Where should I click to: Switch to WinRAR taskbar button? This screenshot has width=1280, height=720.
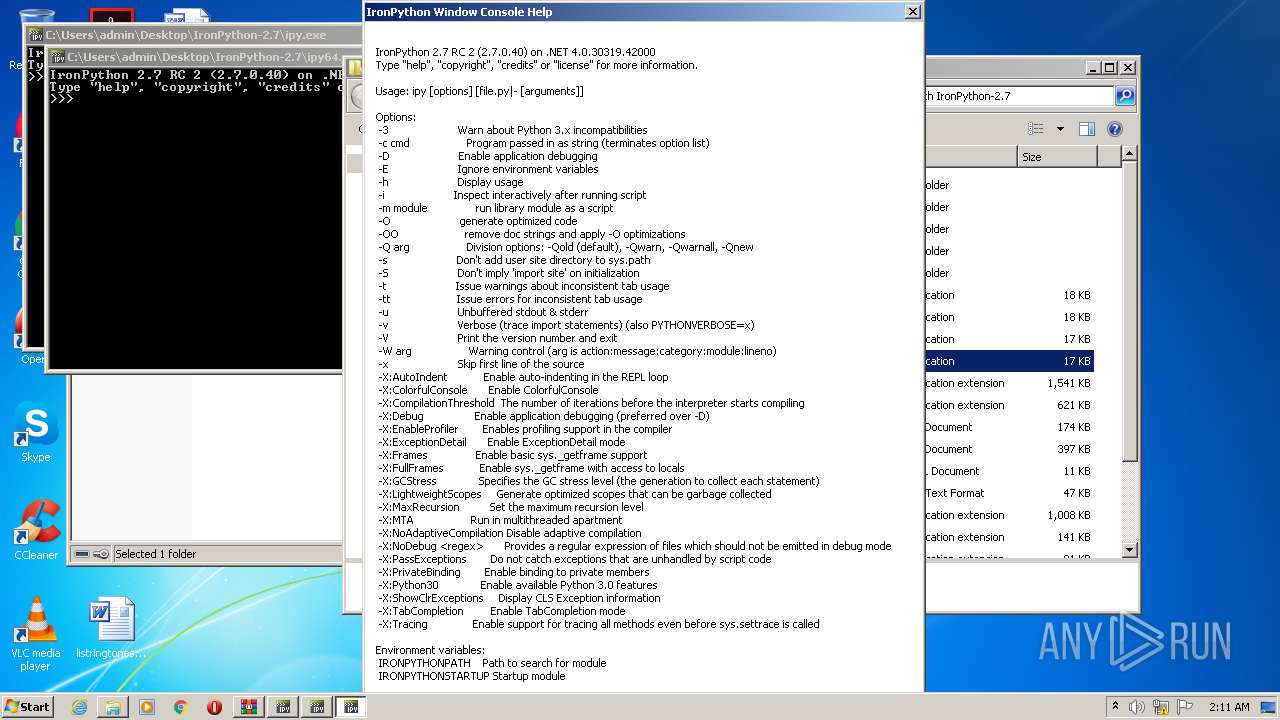click(249, 707)
